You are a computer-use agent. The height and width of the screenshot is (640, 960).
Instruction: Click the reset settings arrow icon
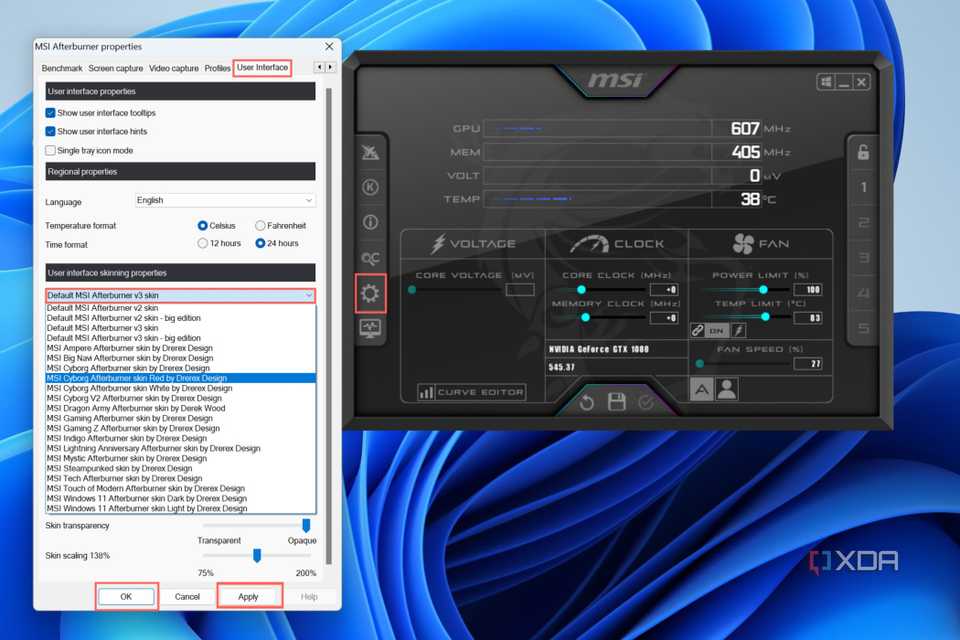[x=586, y=402]
